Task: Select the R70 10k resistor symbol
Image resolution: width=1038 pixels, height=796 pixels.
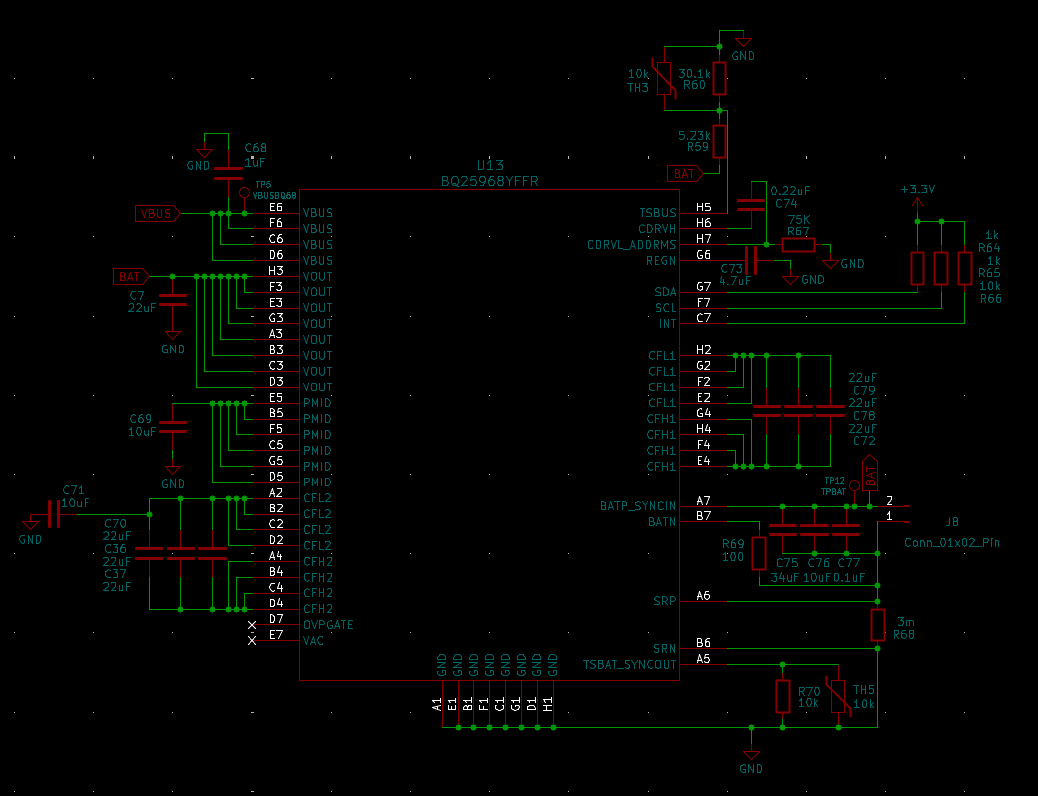Action: 782,696
